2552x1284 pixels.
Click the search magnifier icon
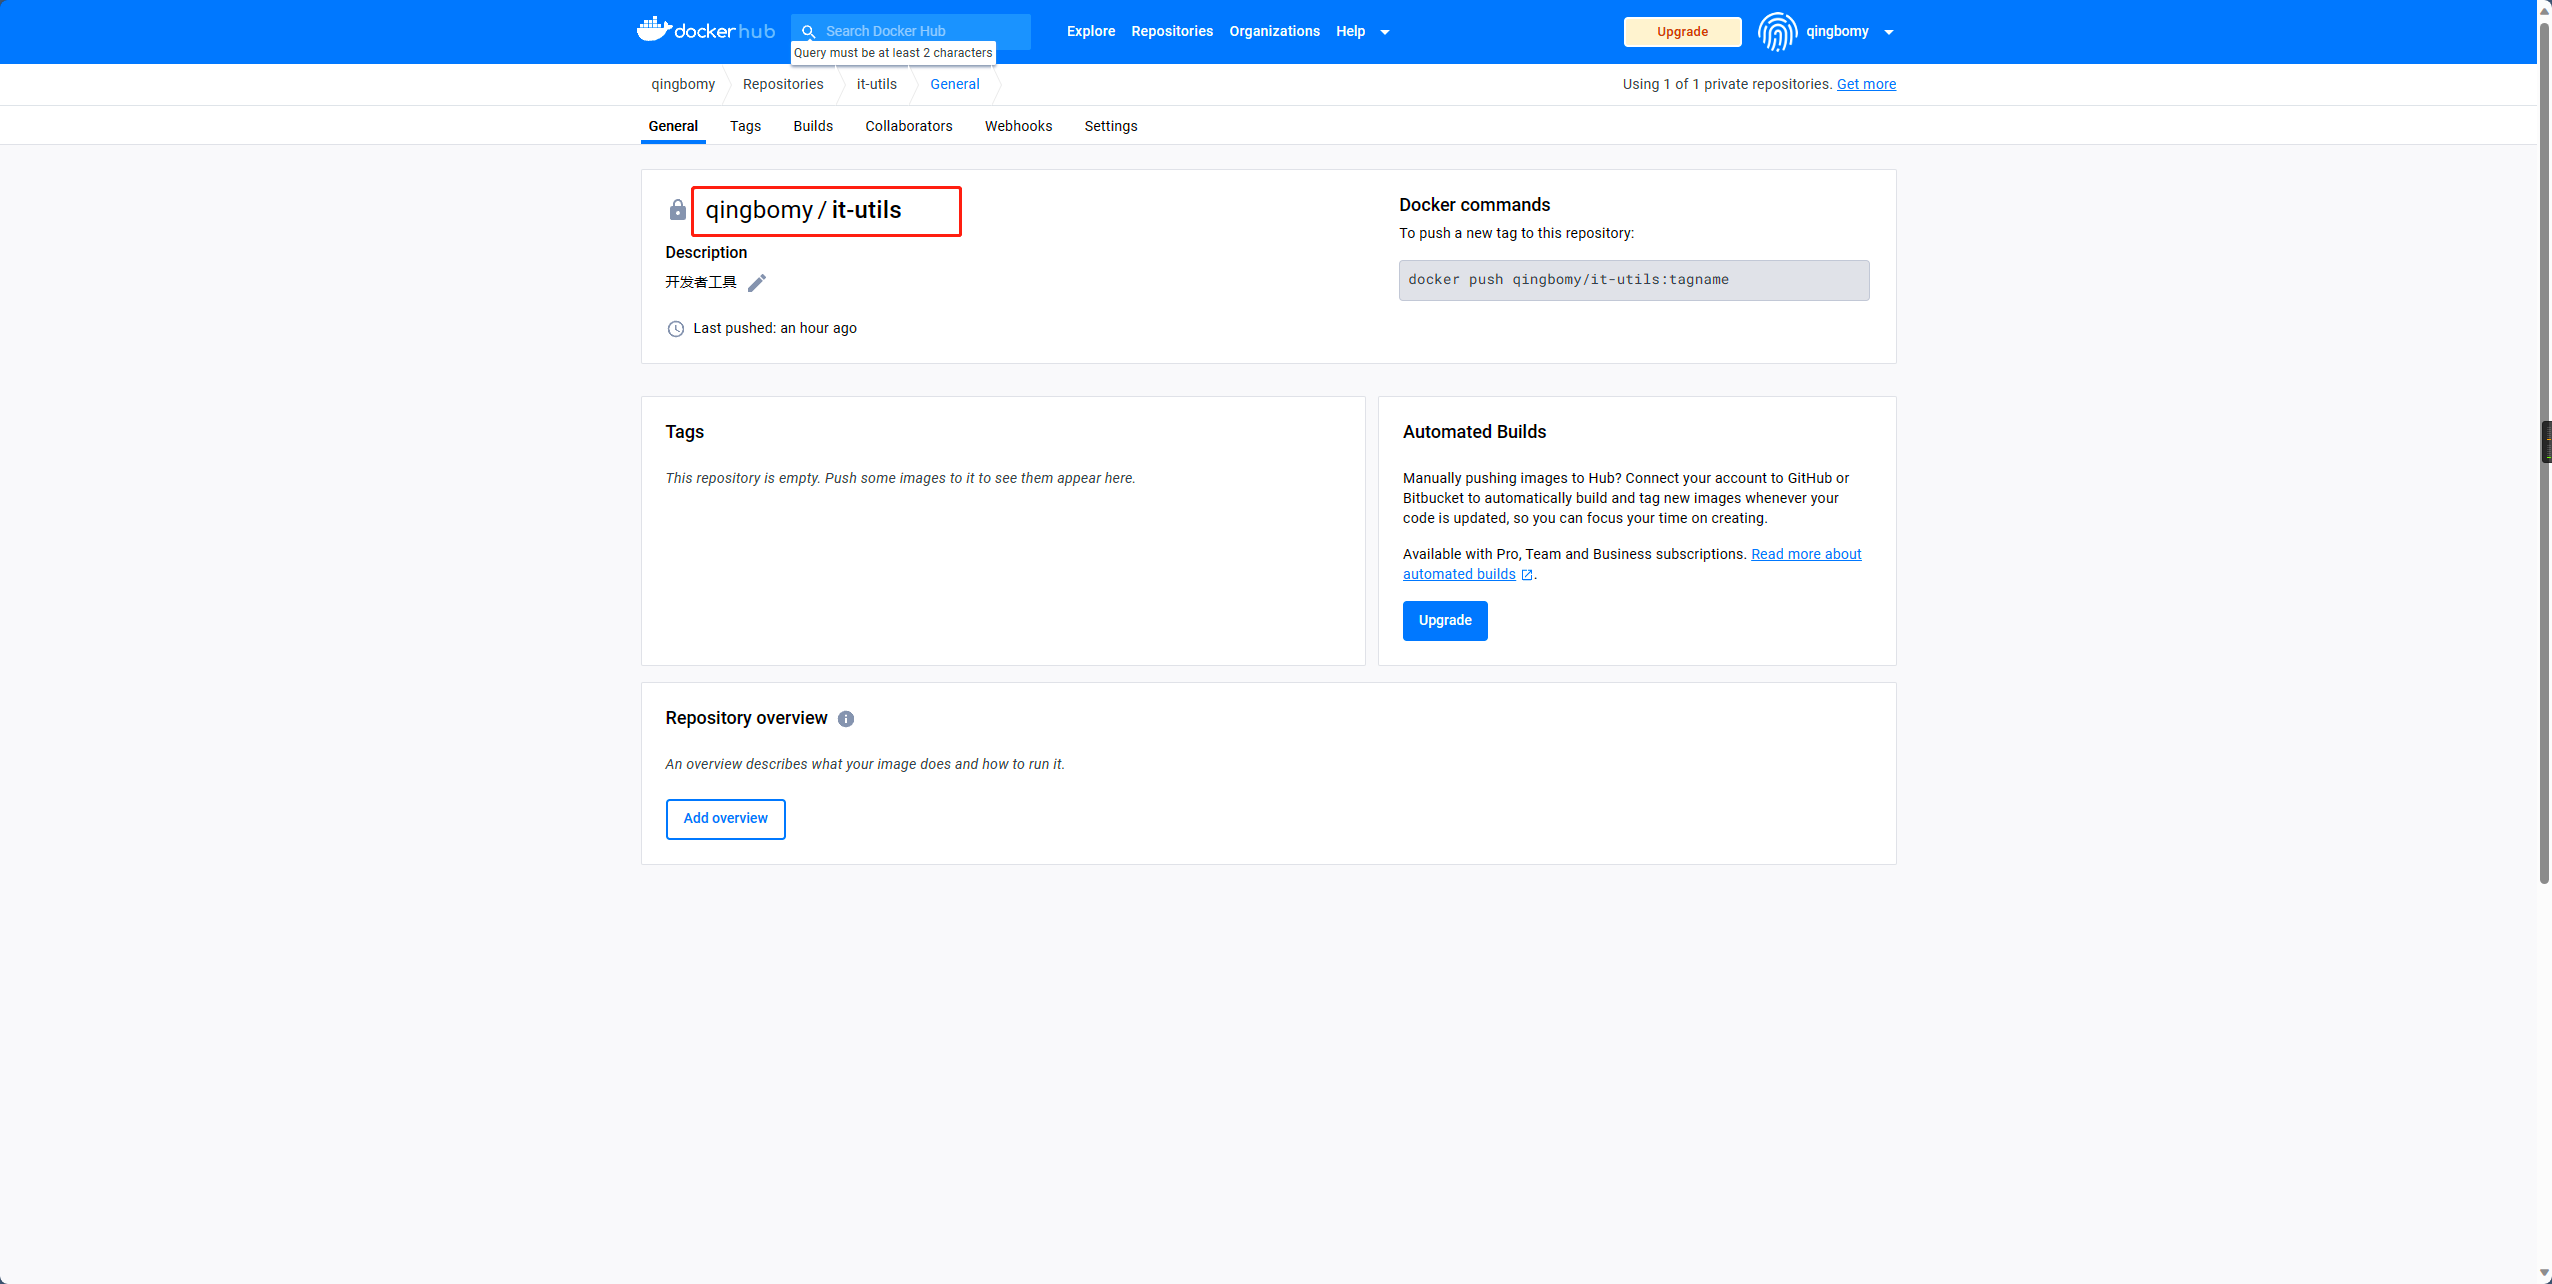click(x=809, y=31)
